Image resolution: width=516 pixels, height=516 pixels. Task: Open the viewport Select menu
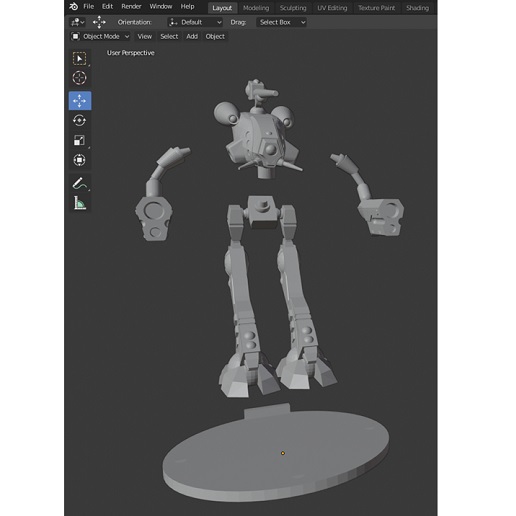coord(169,36)
